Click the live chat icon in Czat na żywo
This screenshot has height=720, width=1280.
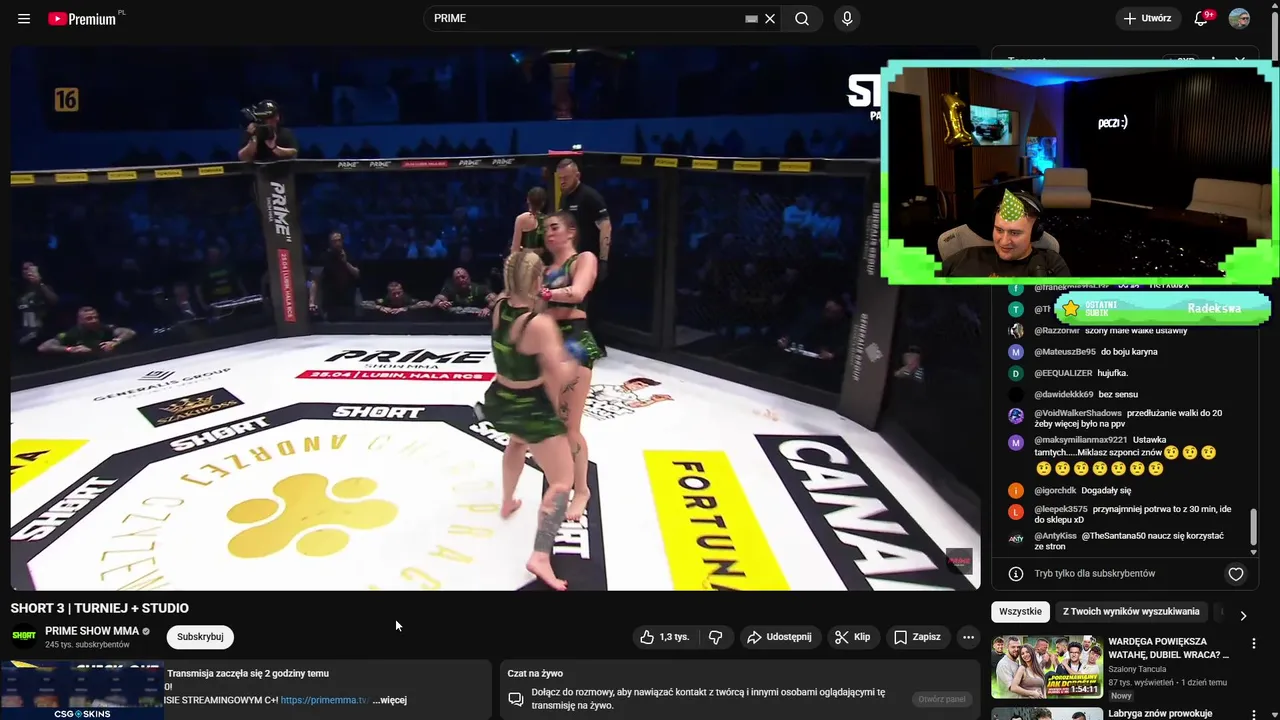click(516, 699)
